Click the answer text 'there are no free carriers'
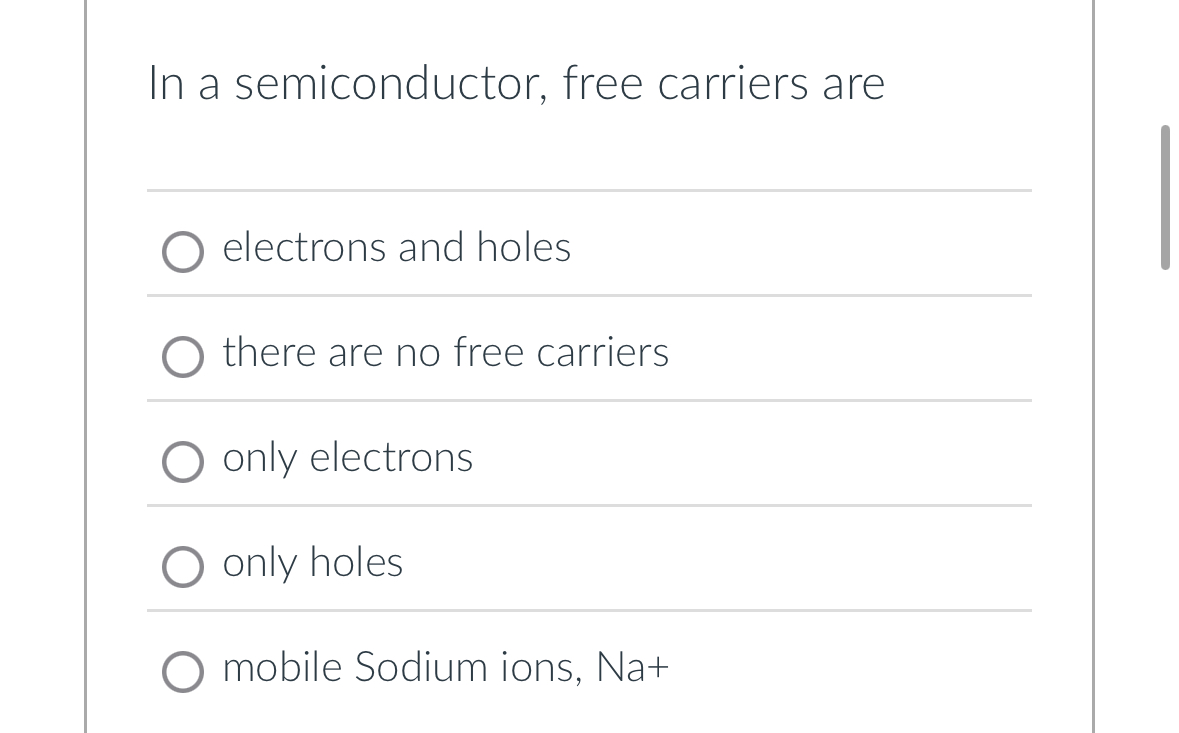This screenshot has width=1179, height=733. (445, 352)
